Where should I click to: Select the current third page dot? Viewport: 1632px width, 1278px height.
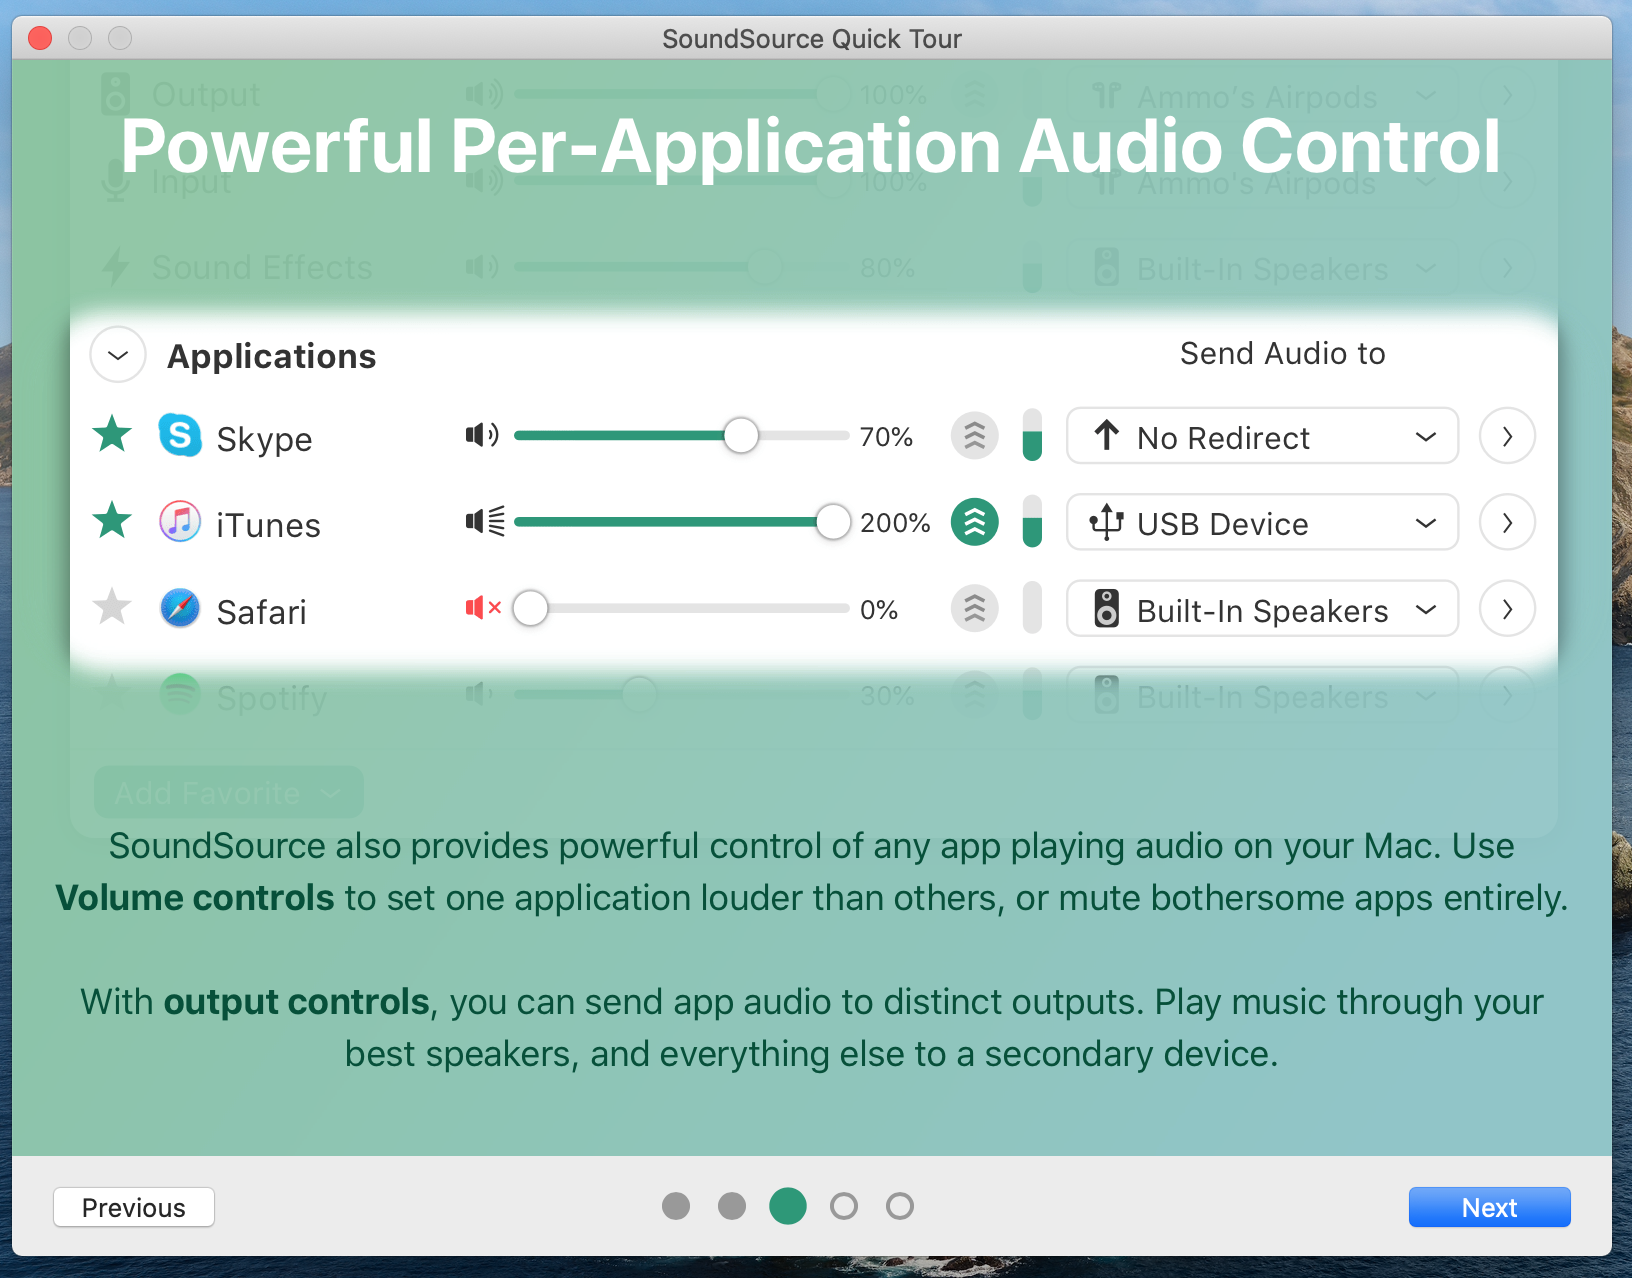click(788, 1206)
